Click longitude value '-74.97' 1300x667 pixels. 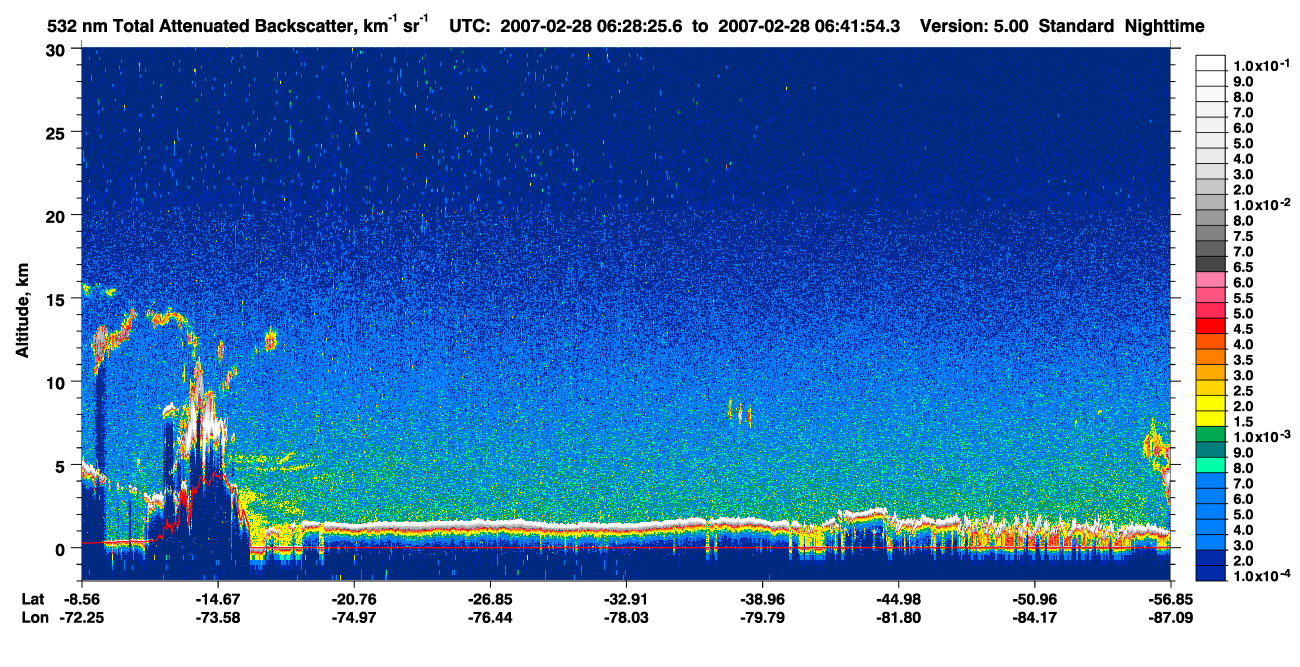(352, 617)
